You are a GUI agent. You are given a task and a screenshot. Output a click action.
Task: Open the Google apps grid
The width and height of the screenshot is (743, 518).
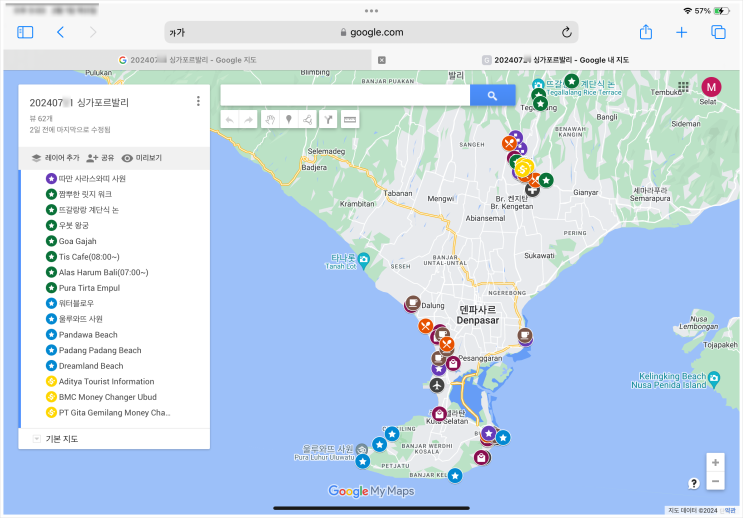(684, 88)
